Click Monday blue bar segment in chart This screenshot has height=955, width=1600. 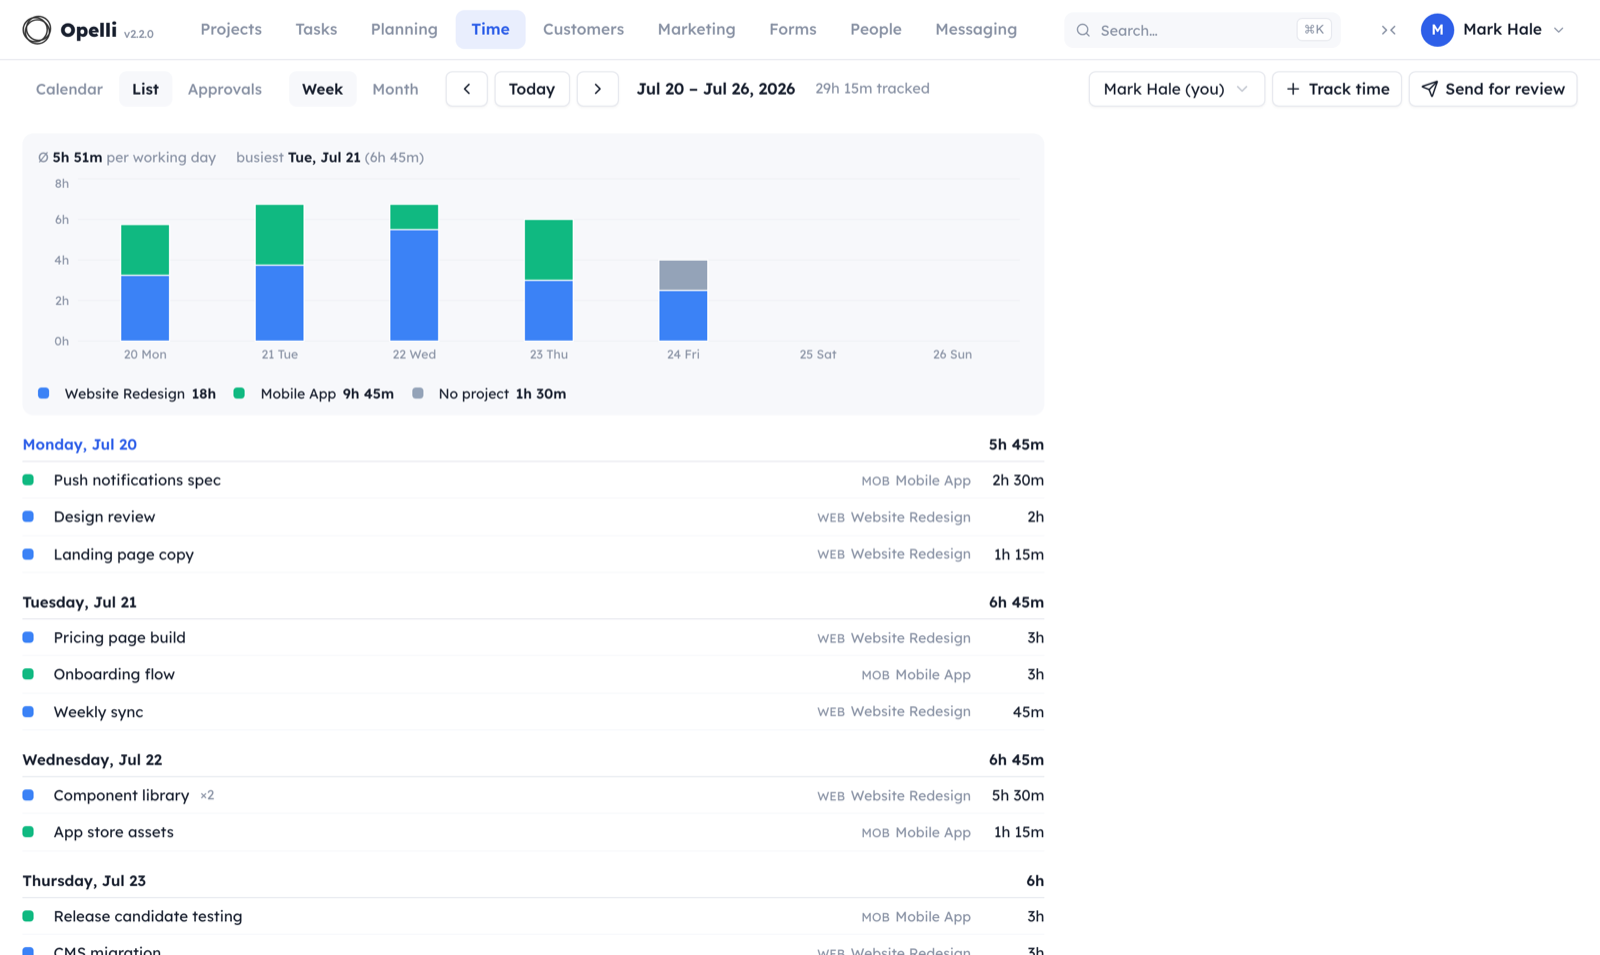tap(145, 308)
